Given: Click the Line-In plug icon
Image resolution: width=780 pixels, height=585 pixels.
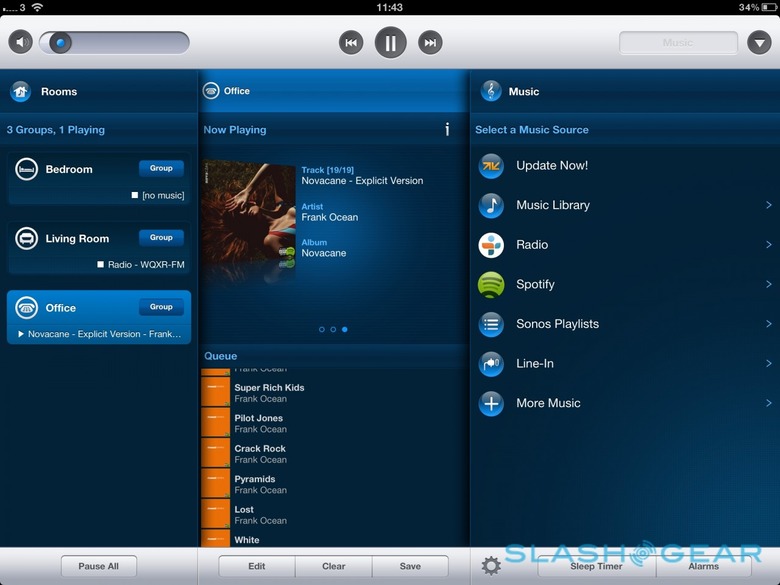Looking at the screenshot, I should tap(491, 364).
